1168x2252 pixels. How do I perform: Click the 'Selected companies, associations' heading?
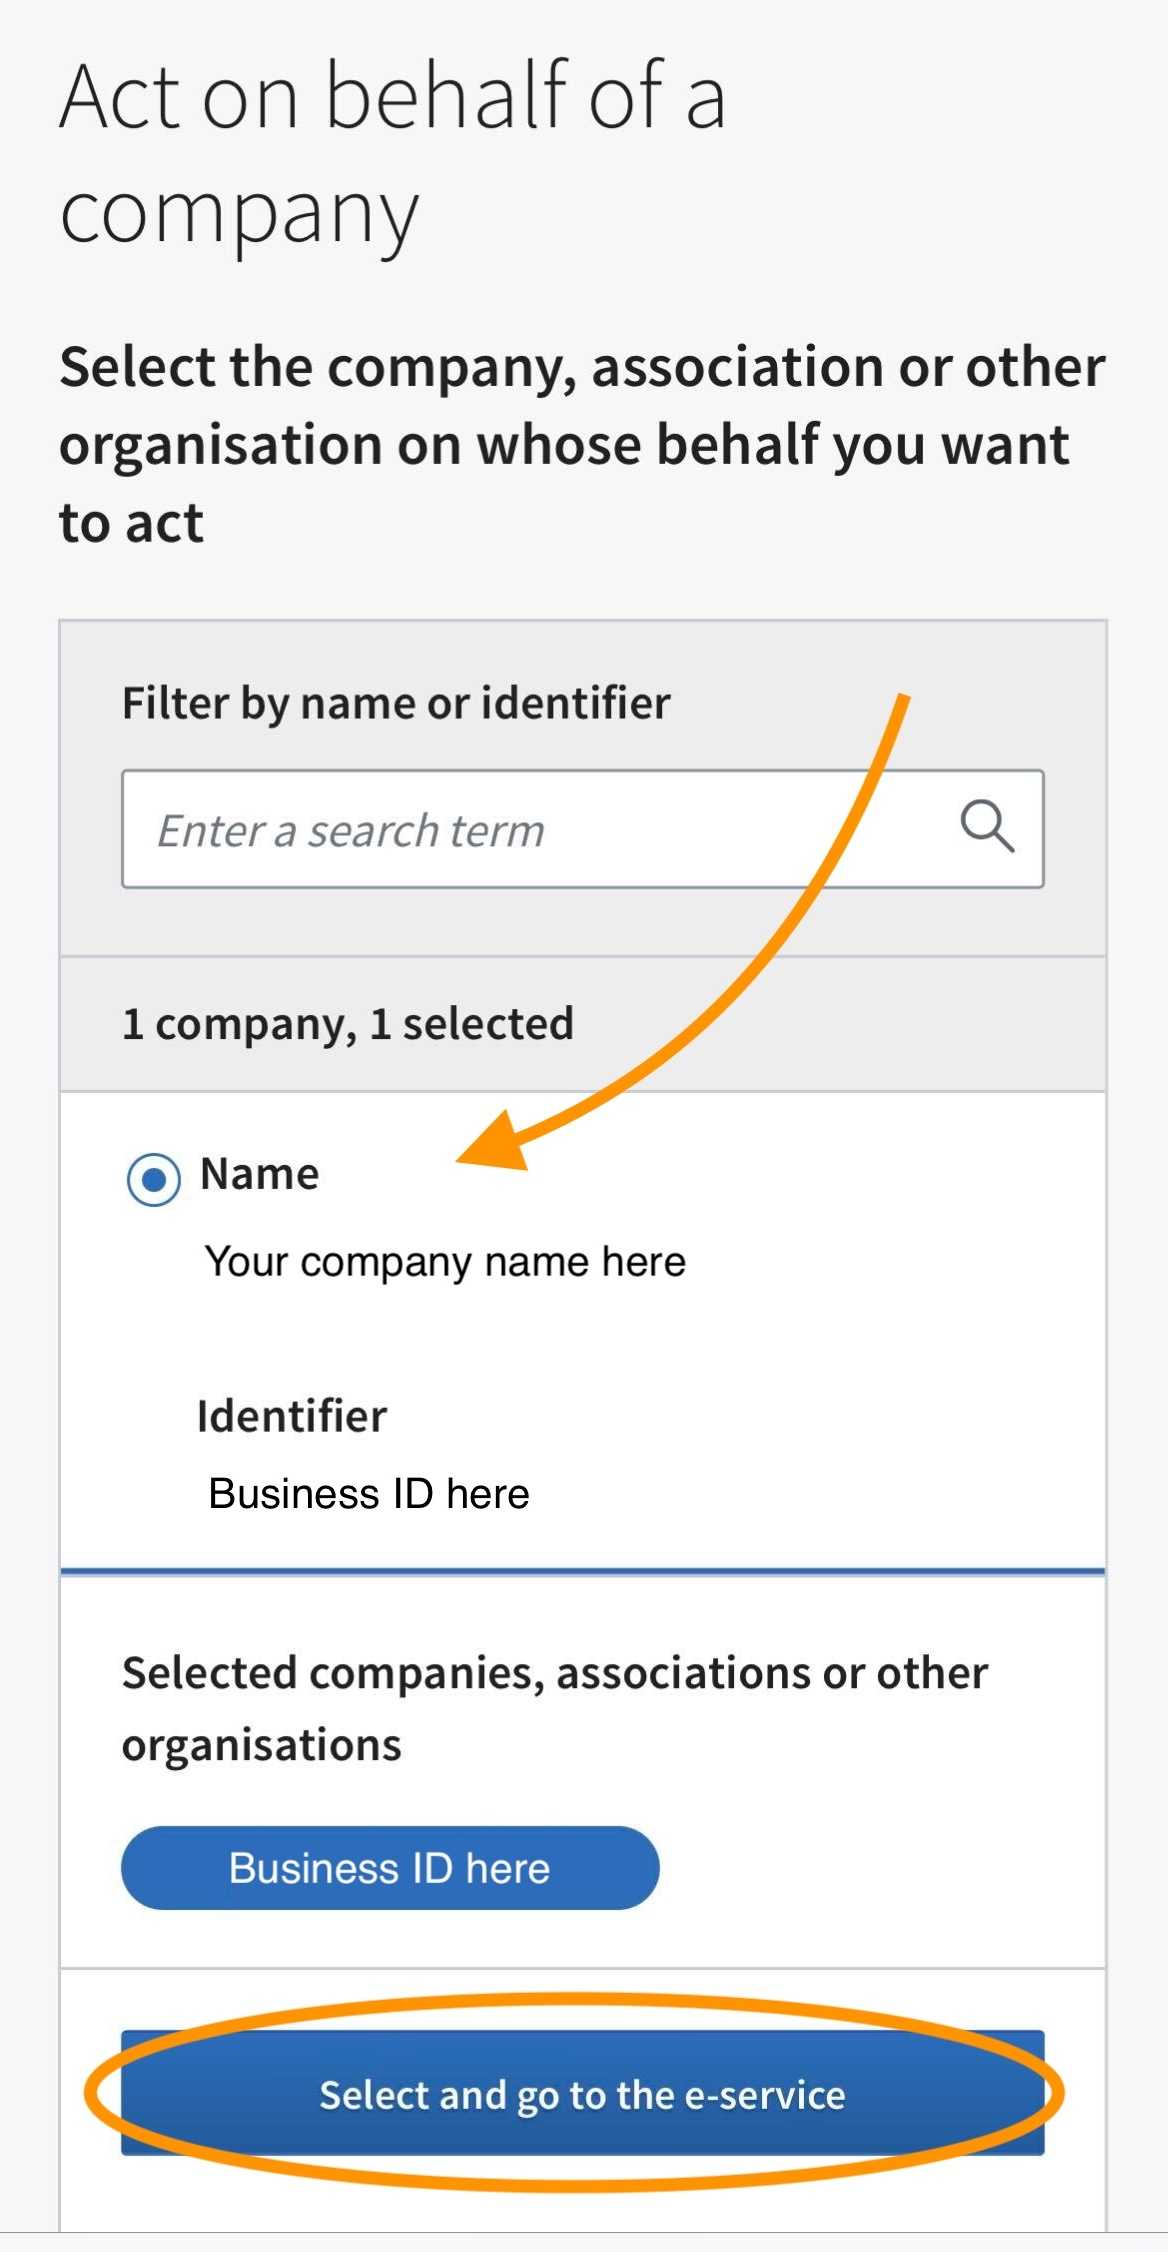click(x=555, y=1709)
